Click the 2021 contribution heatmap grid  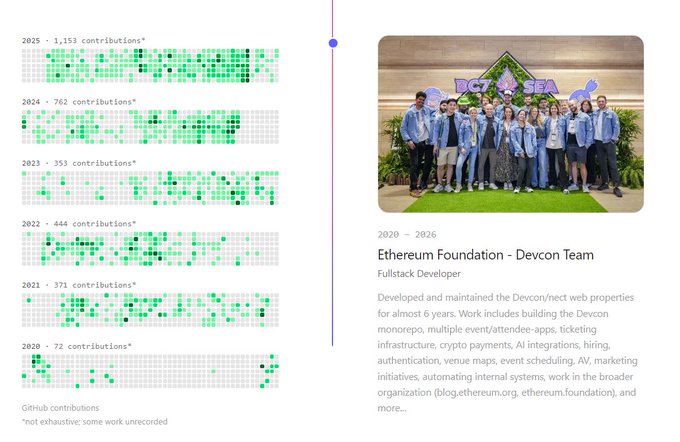(150, 310)
